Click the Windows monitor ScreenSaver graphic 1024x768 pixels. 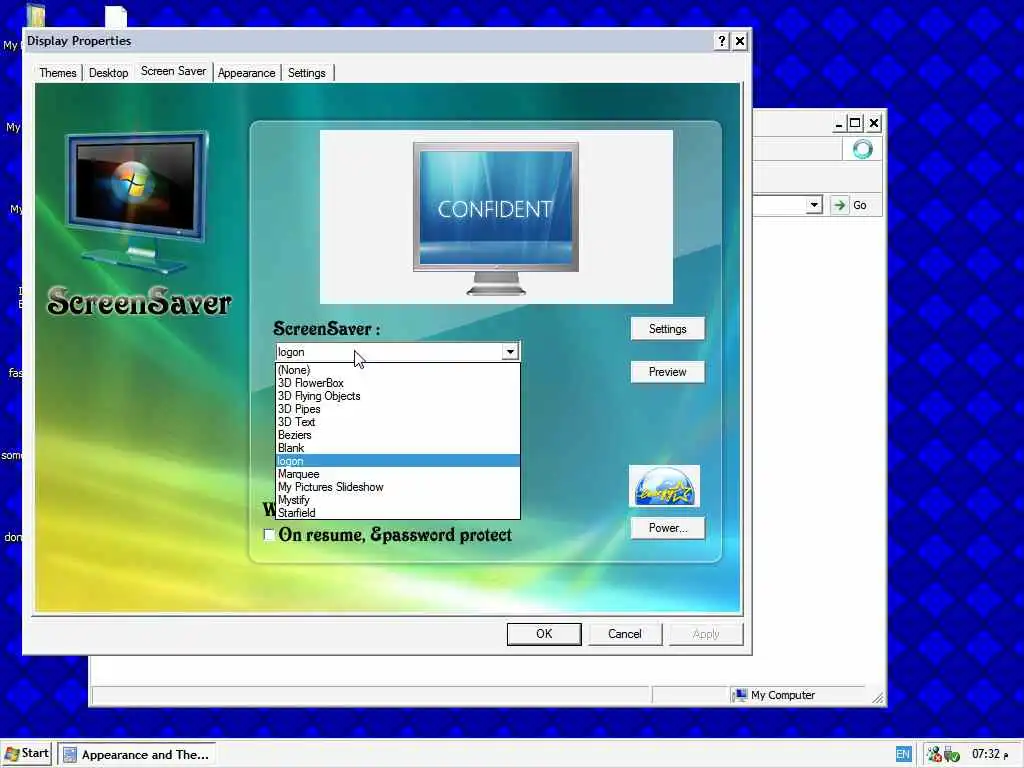[x=136, y=201]
